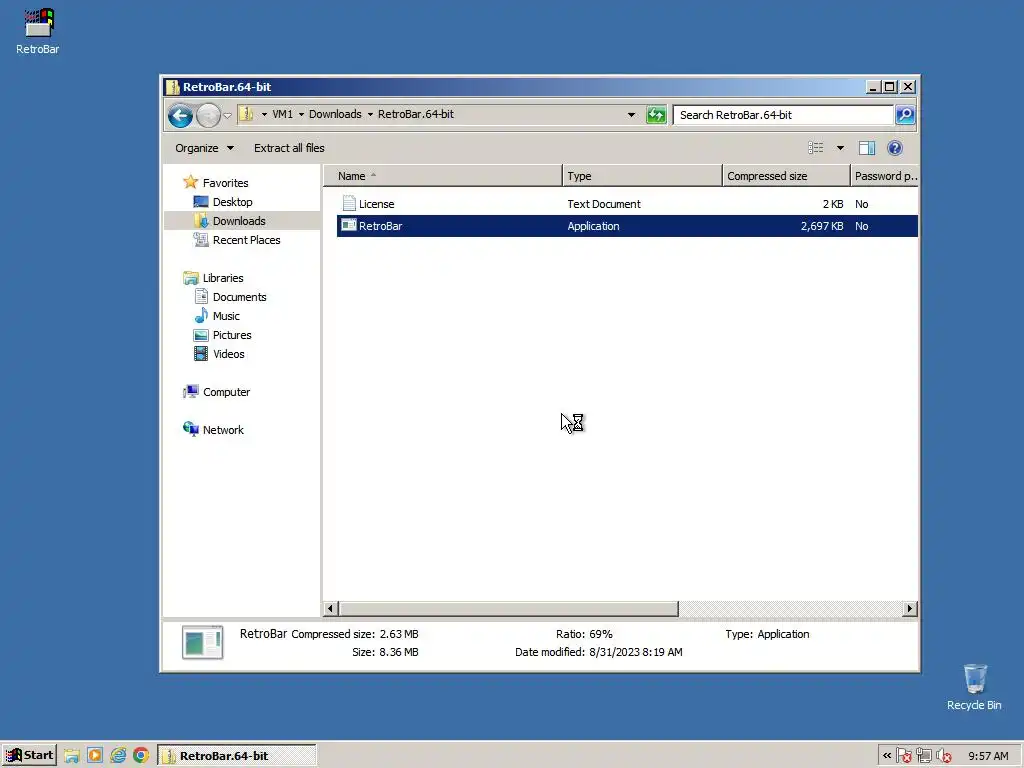Open the RetroBar desktop shortcut icon
The width and height of the screenshot is (1024, 768).
pyautogui.click(x=38, y=31)
